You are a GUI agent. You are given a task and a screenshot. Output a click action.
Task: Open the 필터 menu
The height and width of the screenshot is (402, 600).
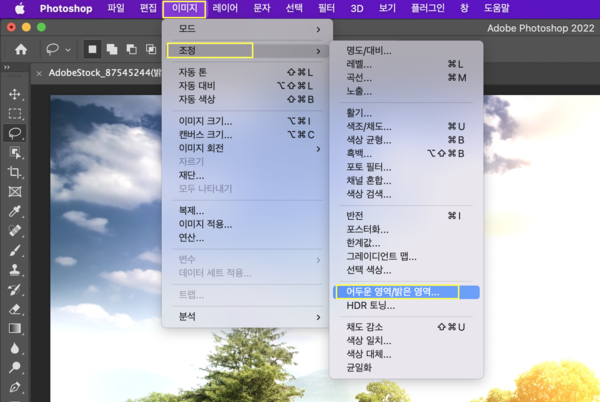tap(326, 8)
